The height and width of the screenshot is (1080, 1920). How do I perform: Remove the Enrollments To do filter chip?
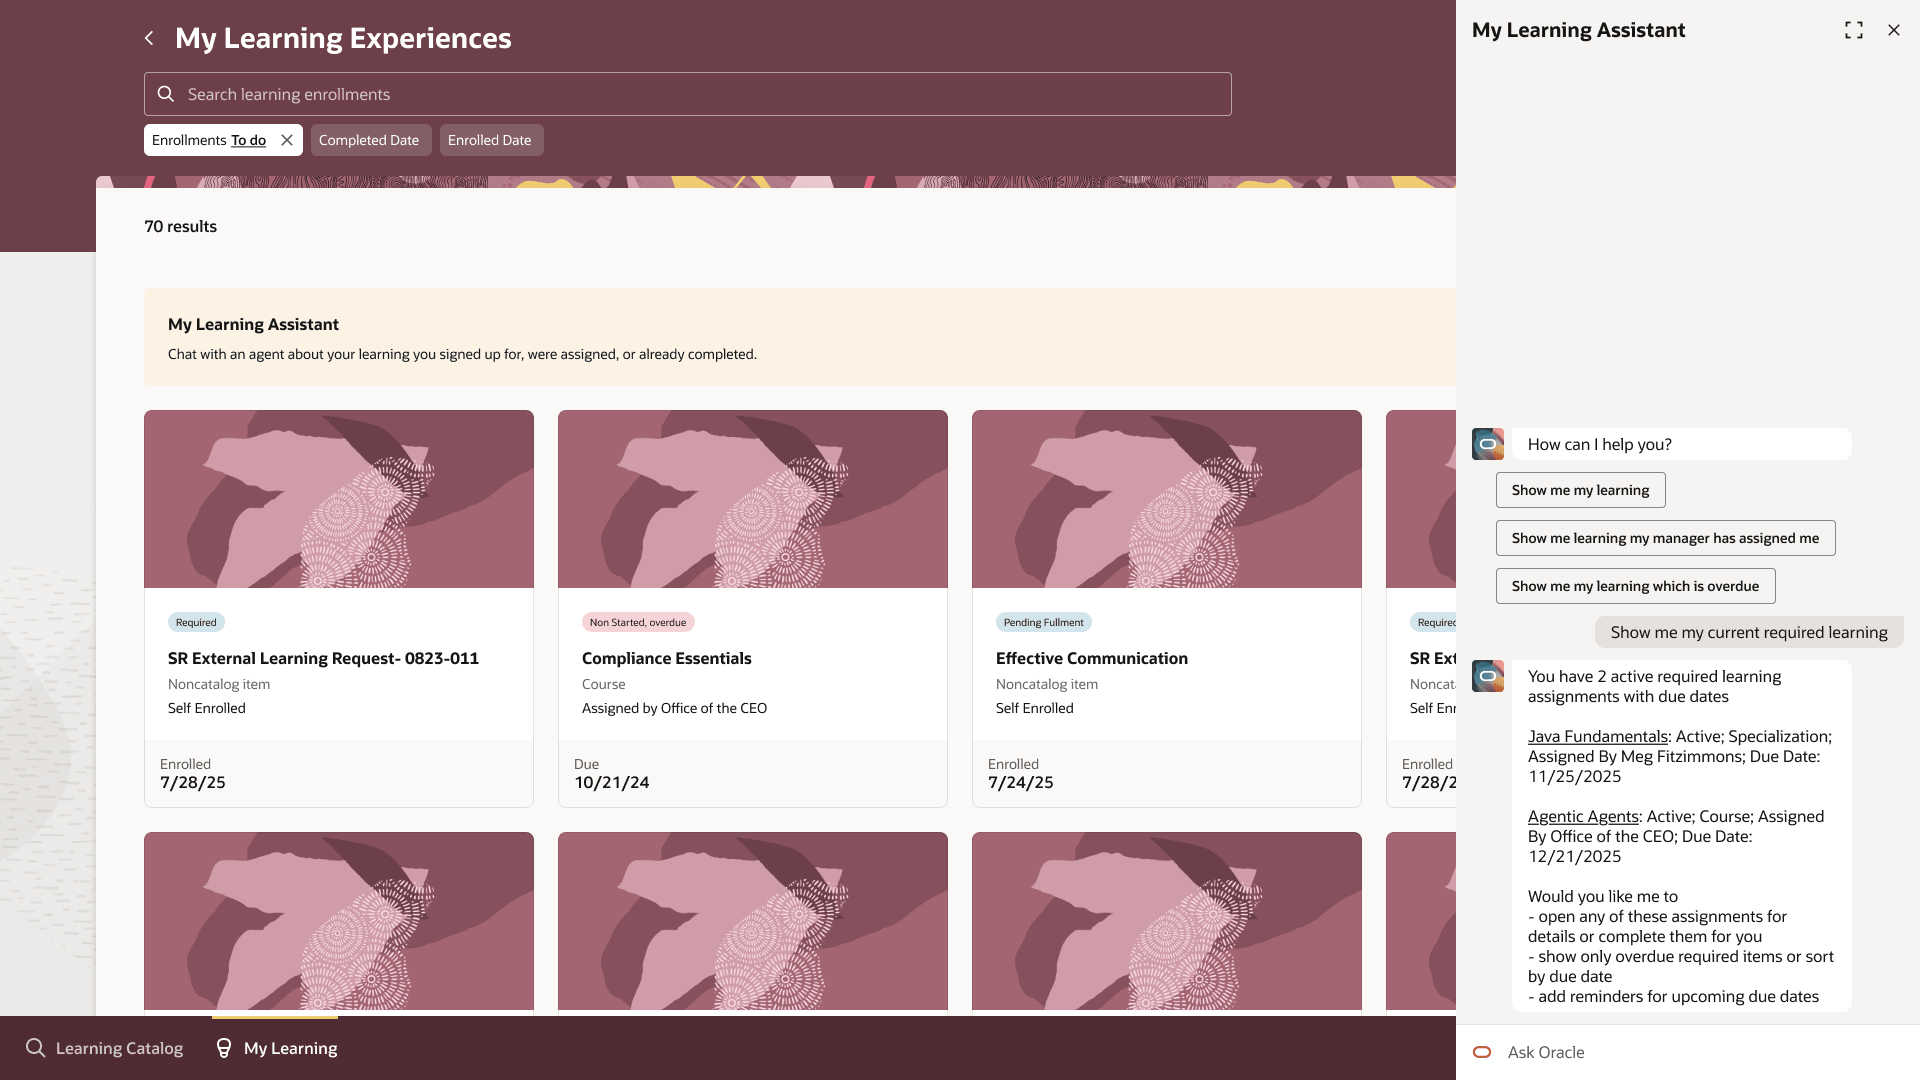coord(286,139)
